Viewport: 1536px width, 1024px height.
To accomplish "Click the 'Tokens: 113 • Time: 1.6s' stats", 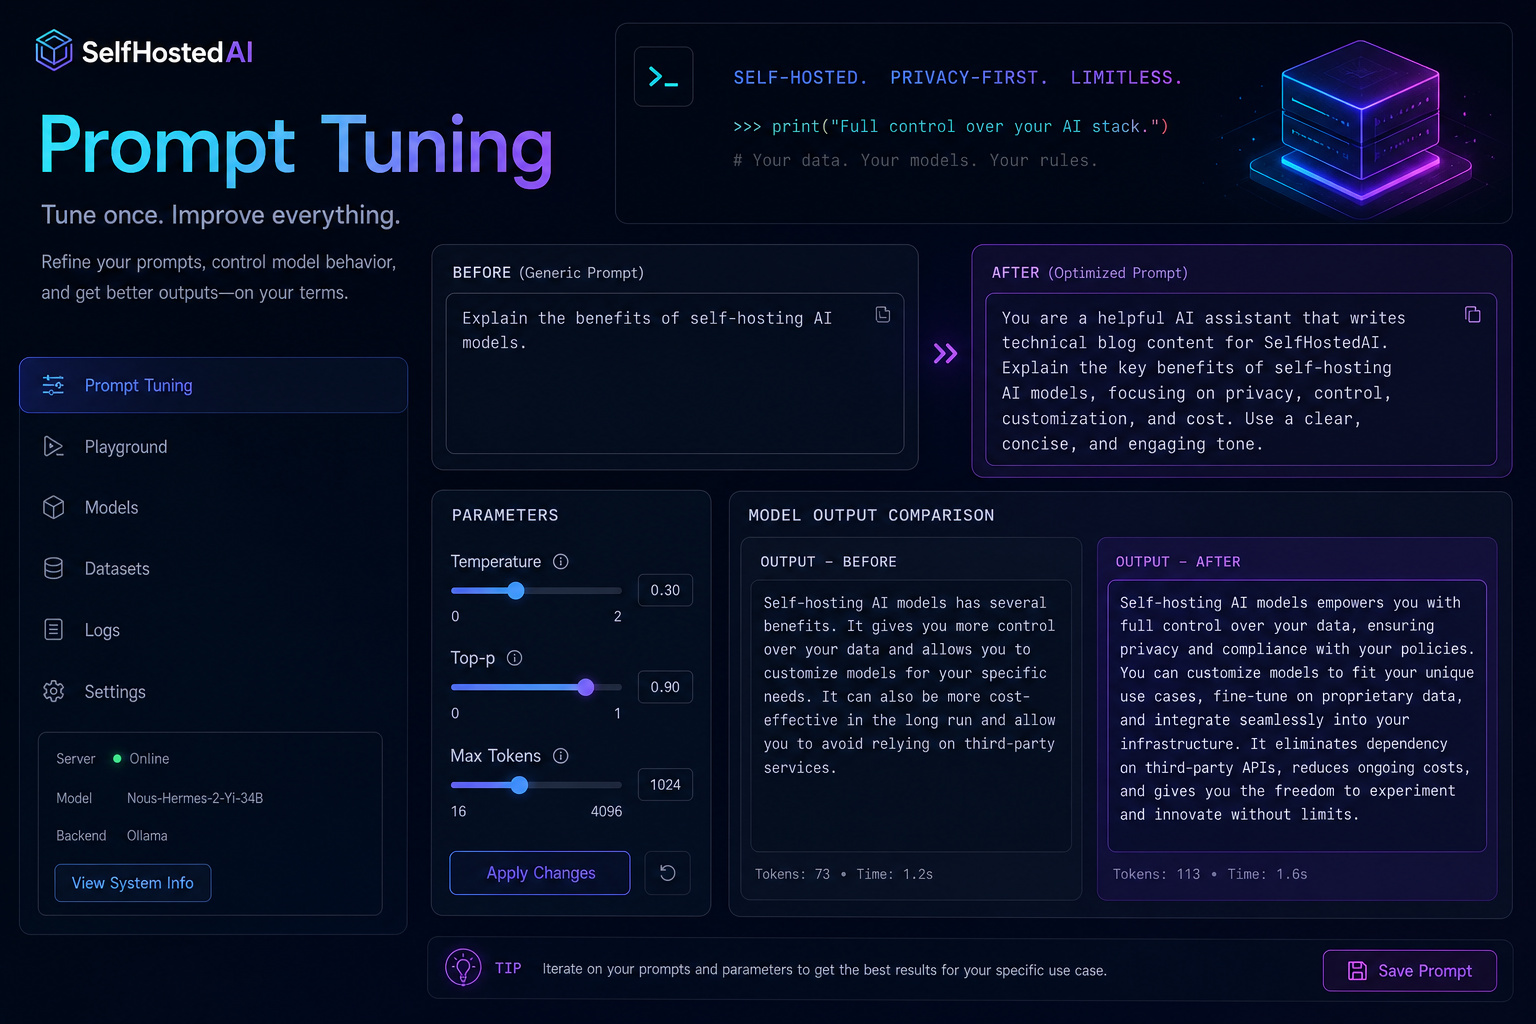I will click(x=1210, y=874).
